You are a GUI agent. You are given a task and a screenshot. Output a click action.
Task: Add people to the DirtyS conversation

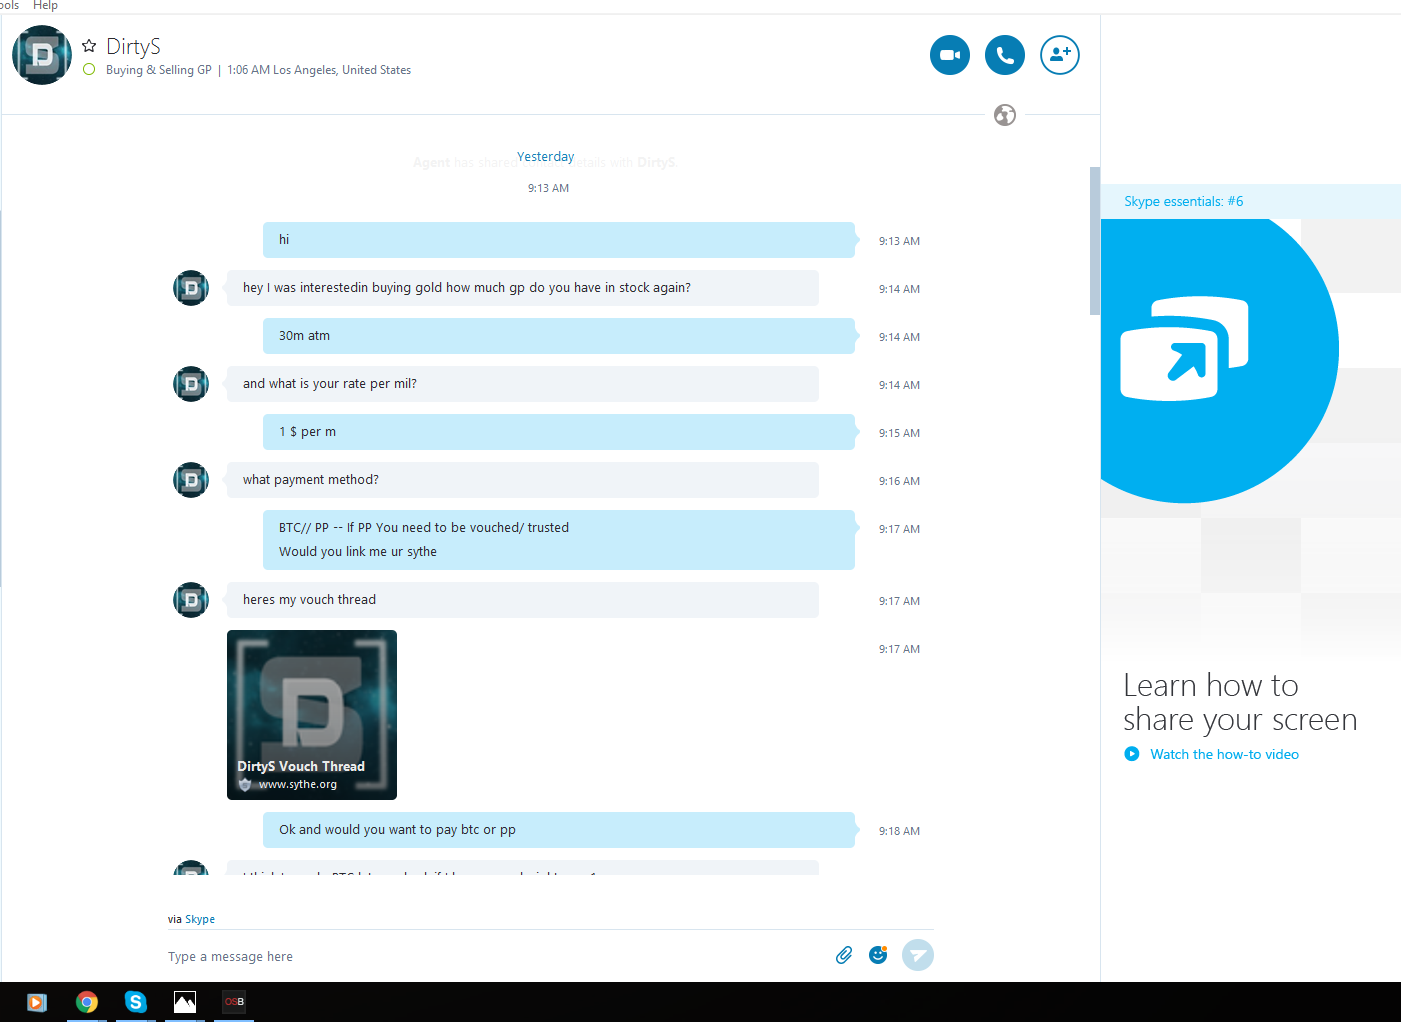coord(1060,55)
